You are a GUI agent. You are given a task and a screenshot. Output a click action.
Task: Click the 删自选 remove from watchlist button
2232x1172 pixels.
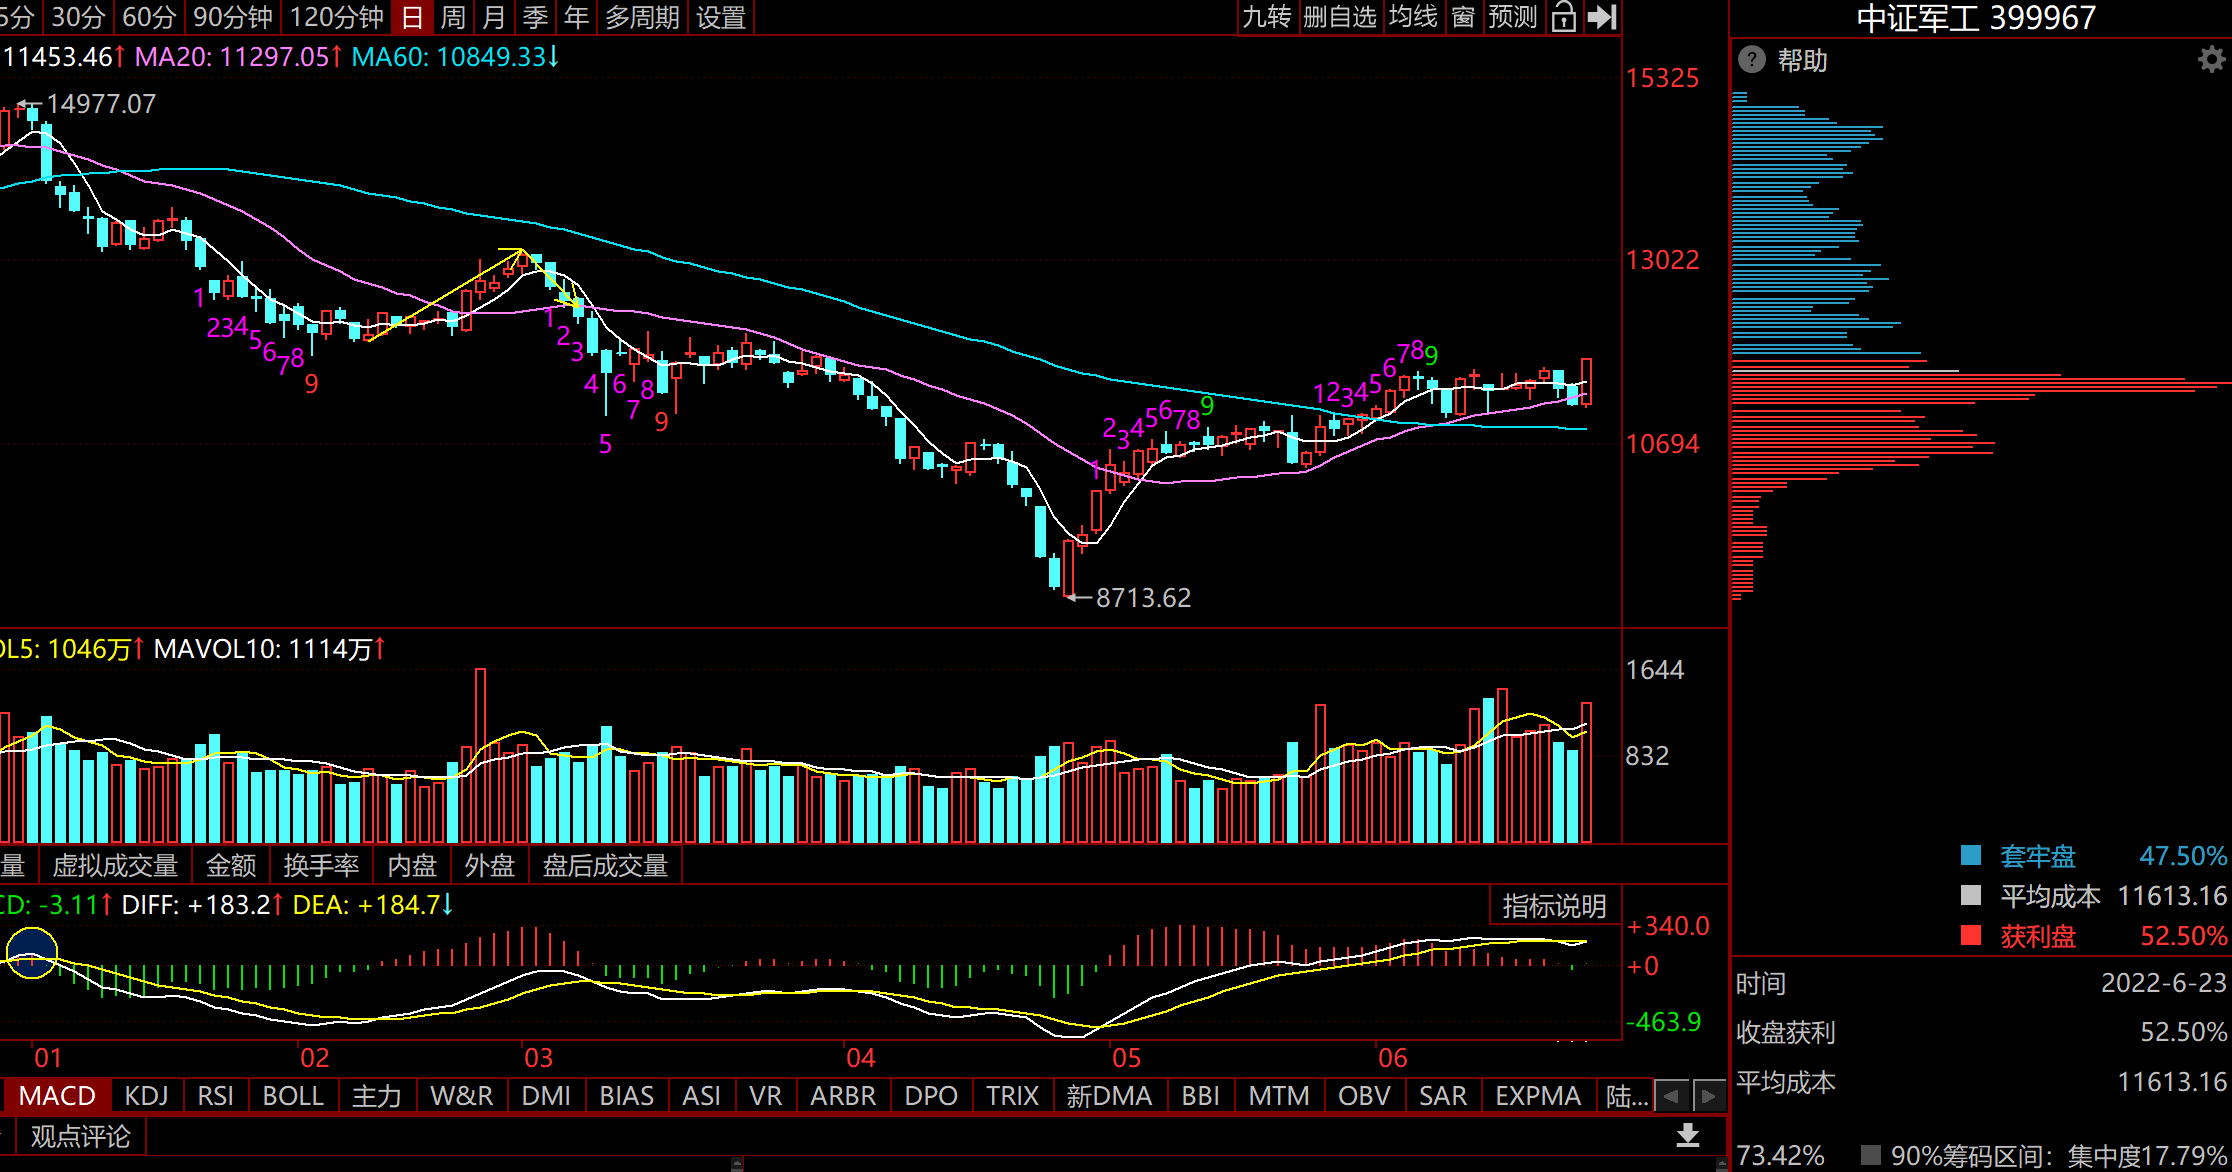coord(1340,17)
